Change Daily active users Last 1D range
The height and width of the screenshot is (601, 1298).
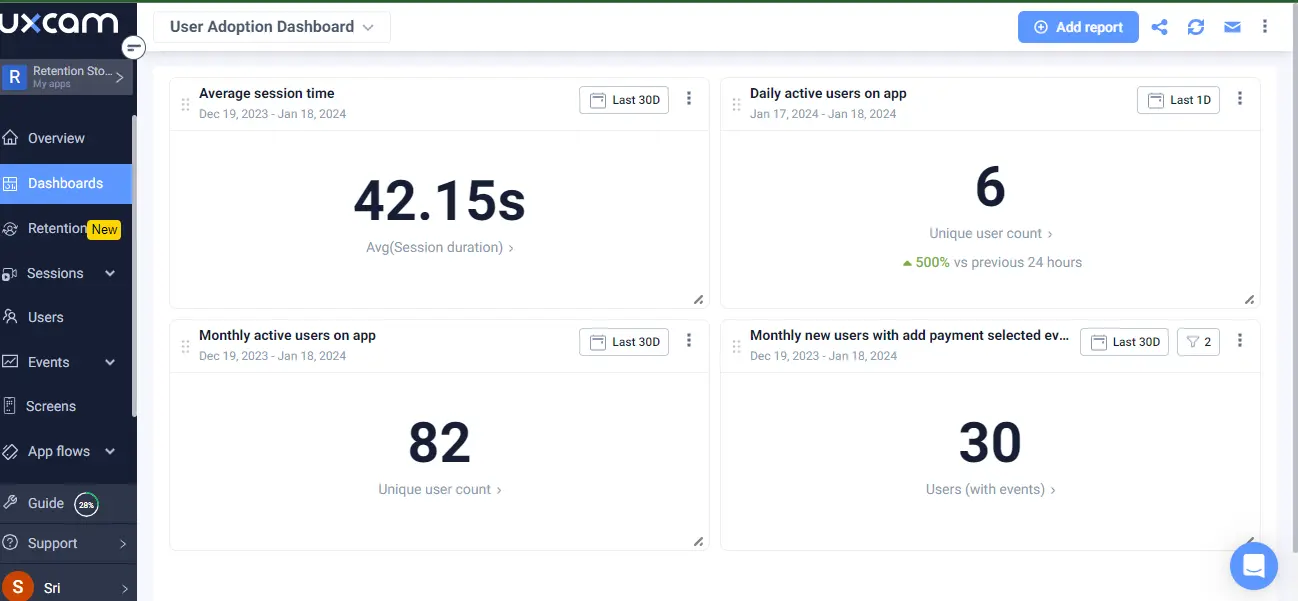[x=1179, y=100]
